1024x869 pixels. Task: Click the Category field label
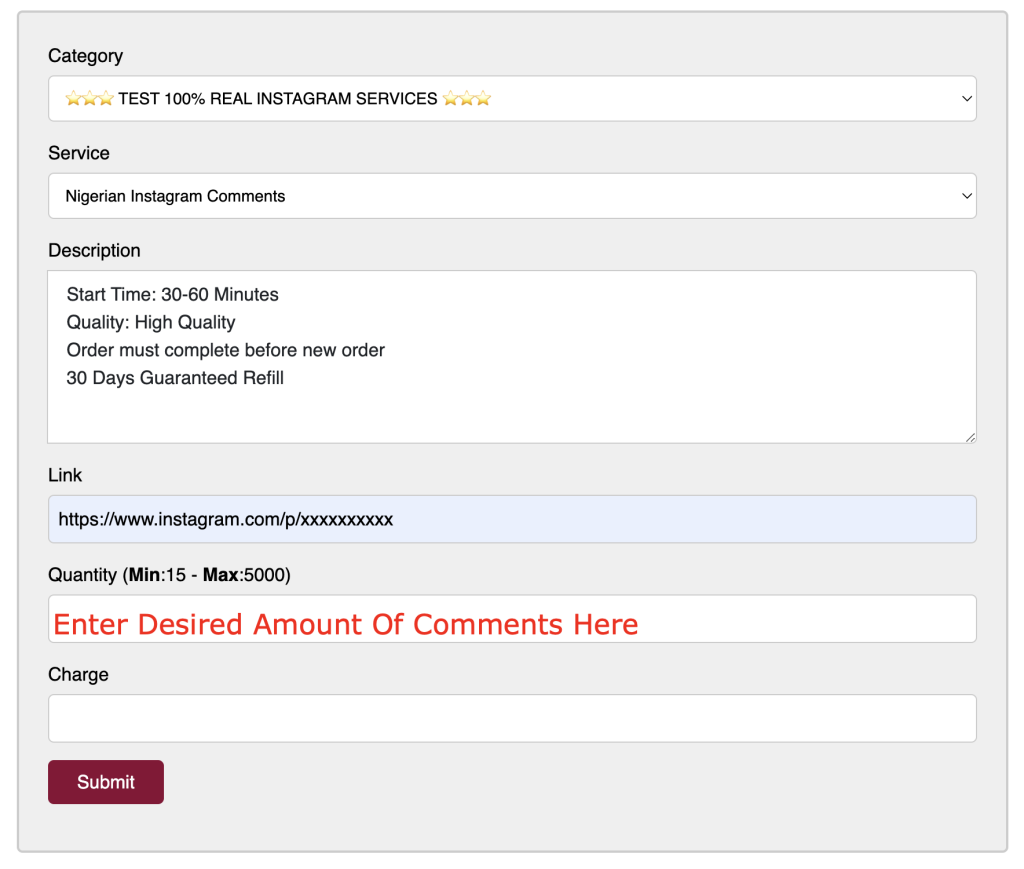[x=86, y=56]
